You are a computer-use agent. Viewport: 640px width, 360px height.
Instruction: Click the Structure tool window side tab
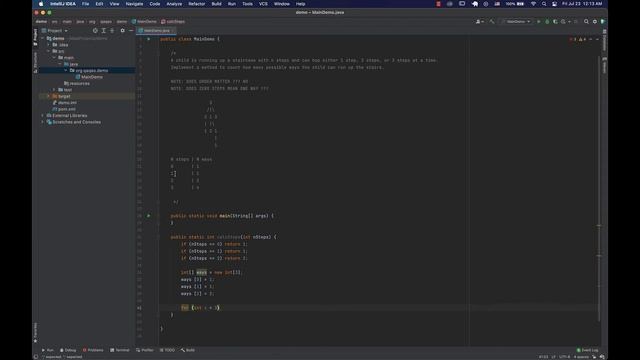pyautogui.click(x=36, y=62)
